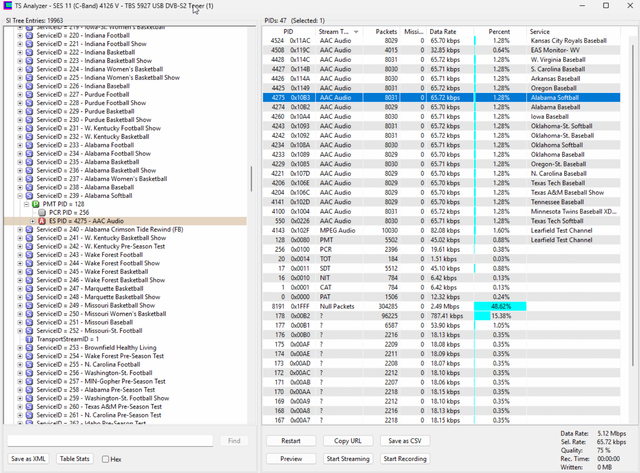Click the gray PCR PID 256 icon
This screenshot has height=473, width=640.
pos(42,213)
